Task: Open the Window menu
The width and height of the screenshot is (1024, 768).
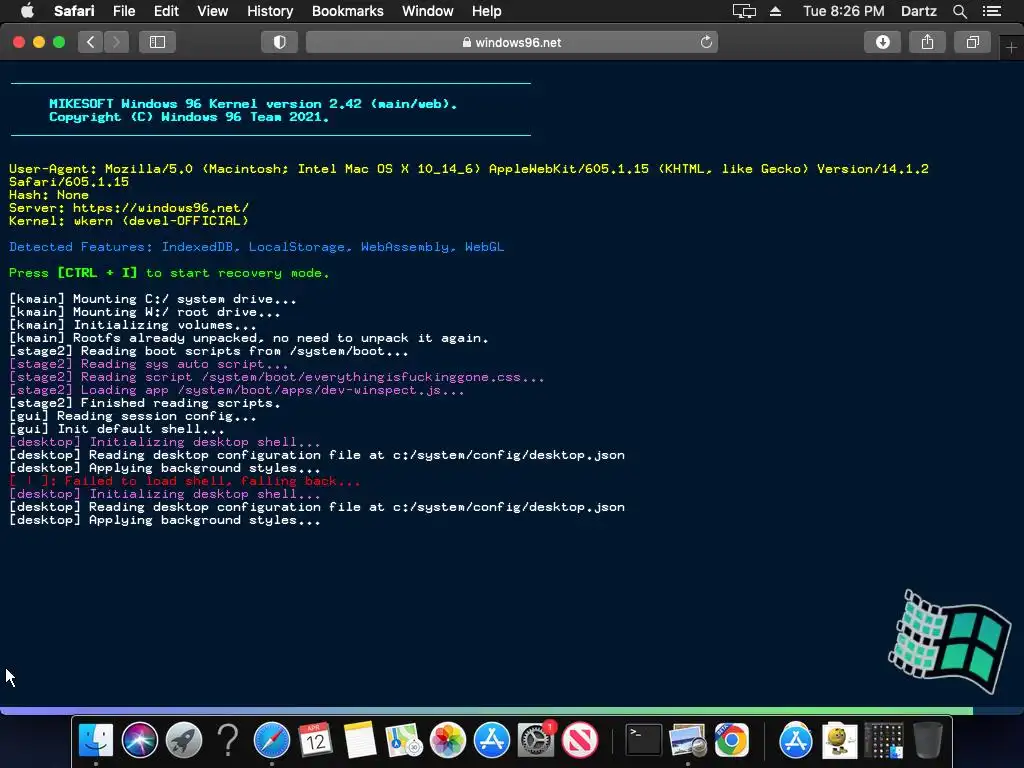Action: pyautogui.click(x=427, y=11)
